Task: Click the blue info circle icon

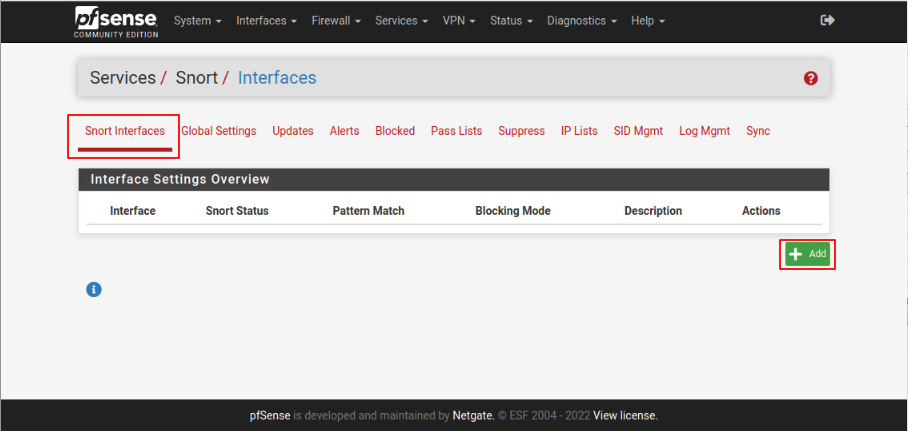Action: click(x=94, y=289)
